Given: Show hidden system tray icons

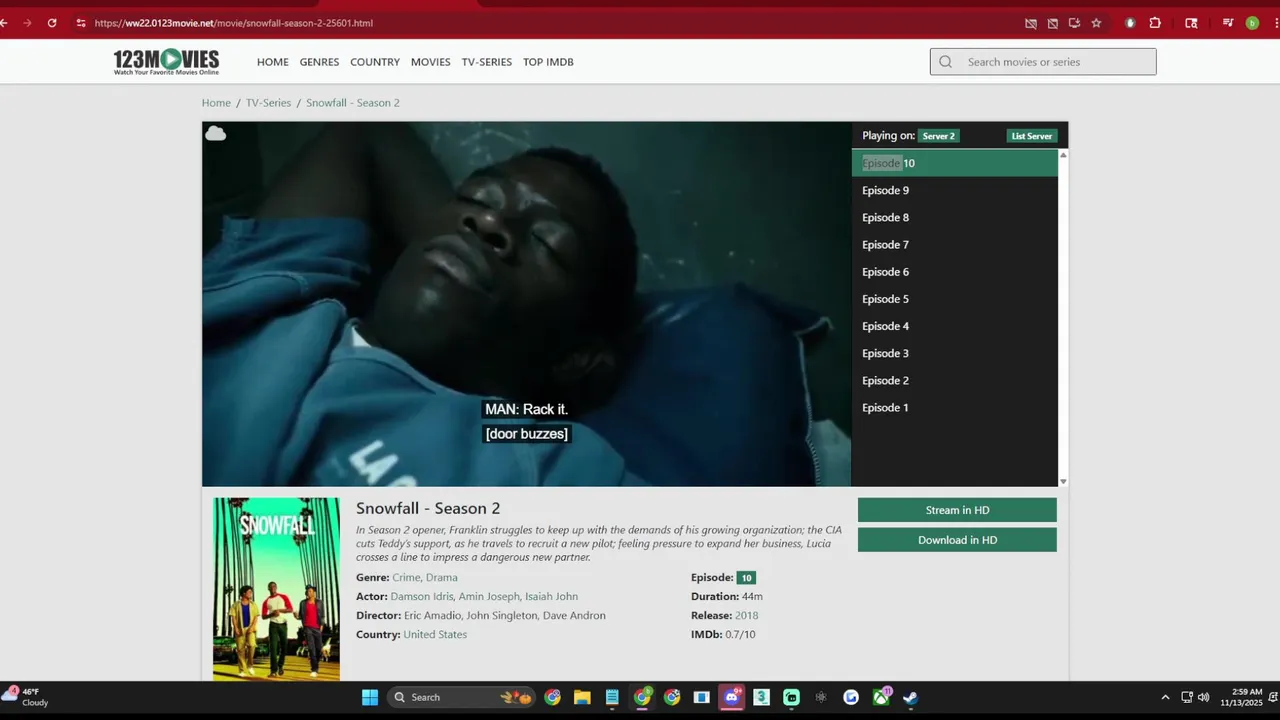Looking at the screenshot, I should pos(1165,697).
